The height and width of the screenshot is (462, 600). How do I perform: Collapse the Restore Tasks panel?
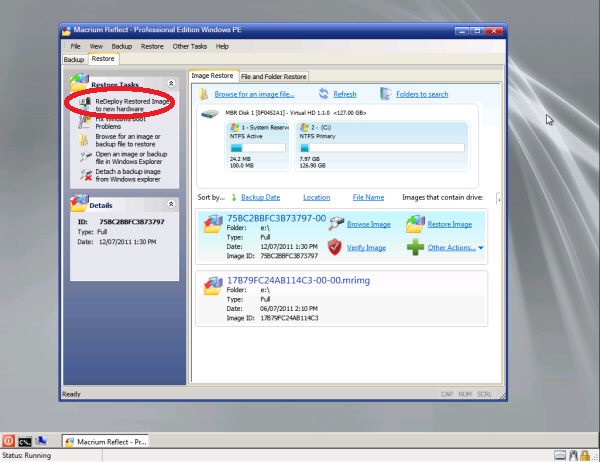click(x=171, y=83)
